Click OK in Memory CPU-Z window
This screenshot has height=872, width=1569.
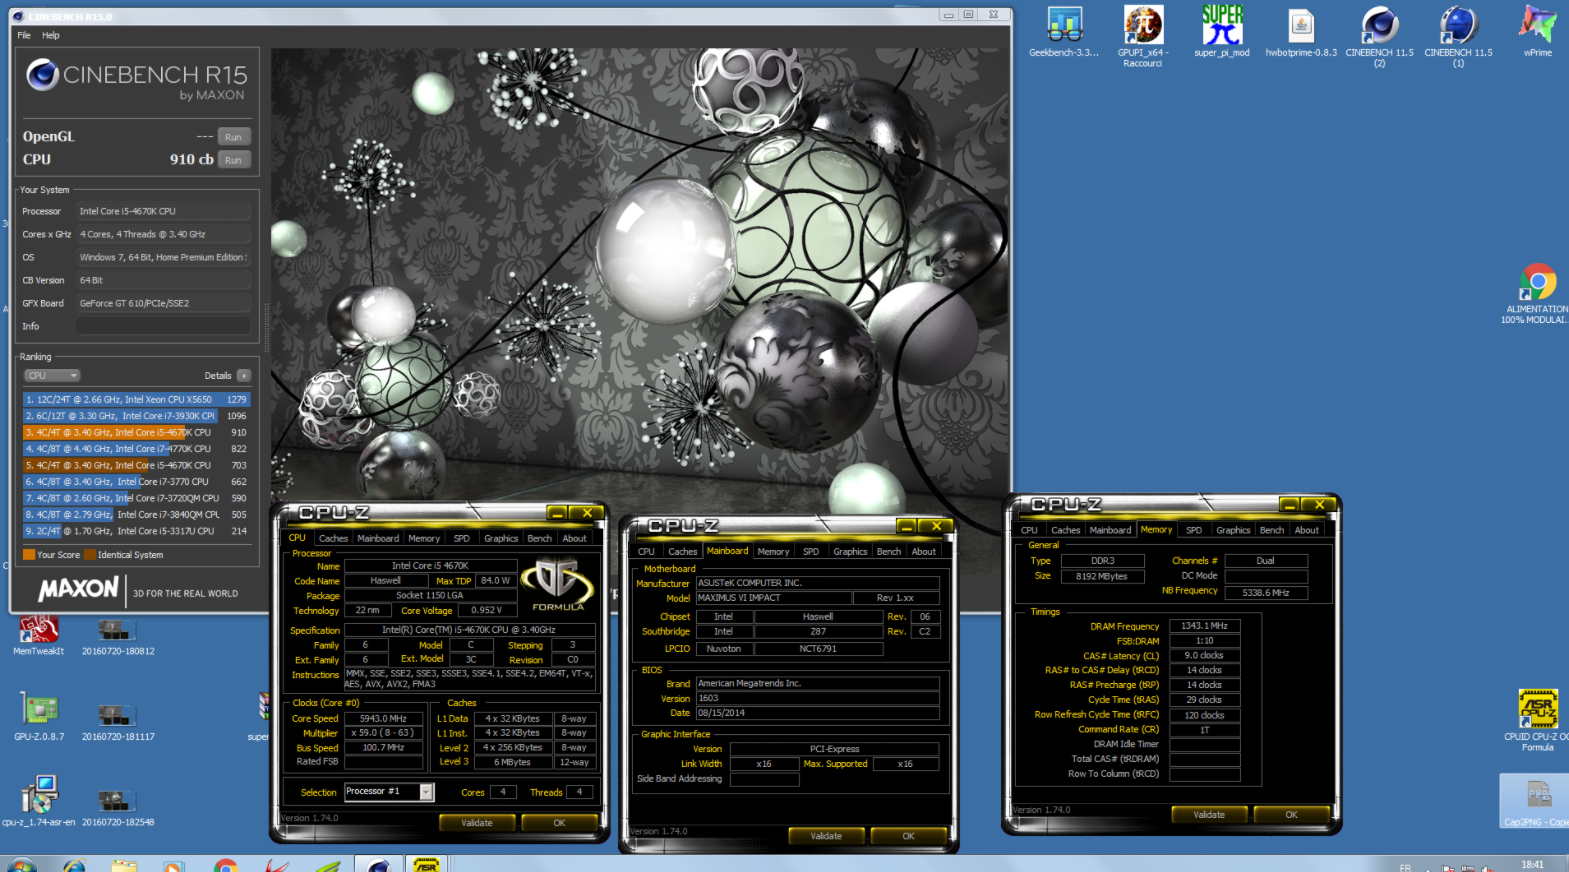pyautogui.click(x=1291, y=814)
